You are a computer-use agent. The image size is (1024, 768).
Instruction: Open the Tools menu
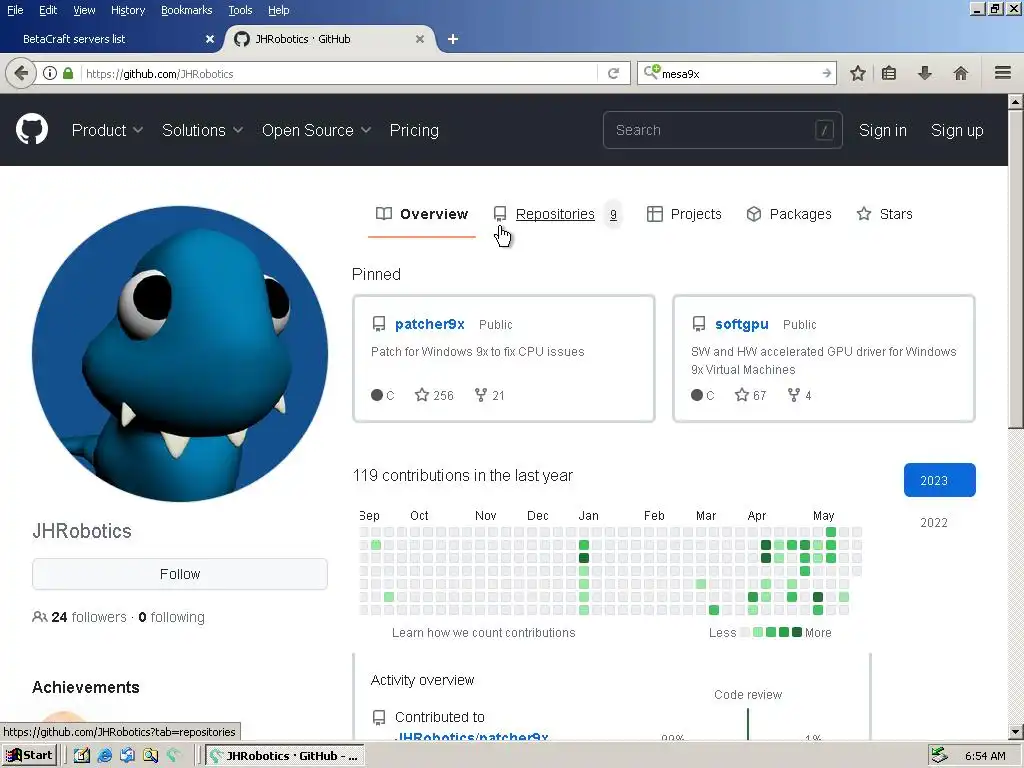[240, 10]
